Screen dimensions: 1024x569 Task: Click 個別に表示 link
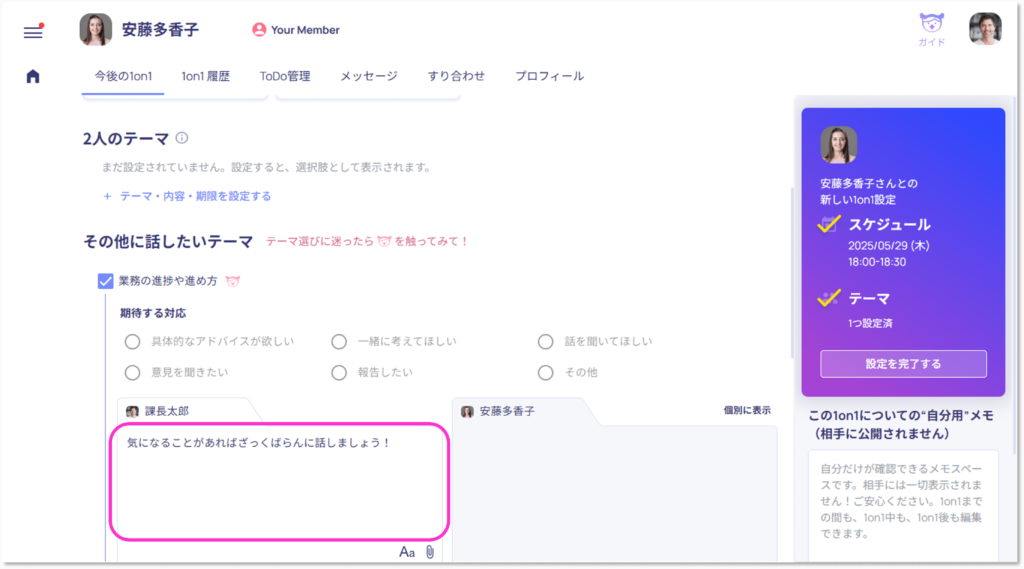(x=747, y=410)
